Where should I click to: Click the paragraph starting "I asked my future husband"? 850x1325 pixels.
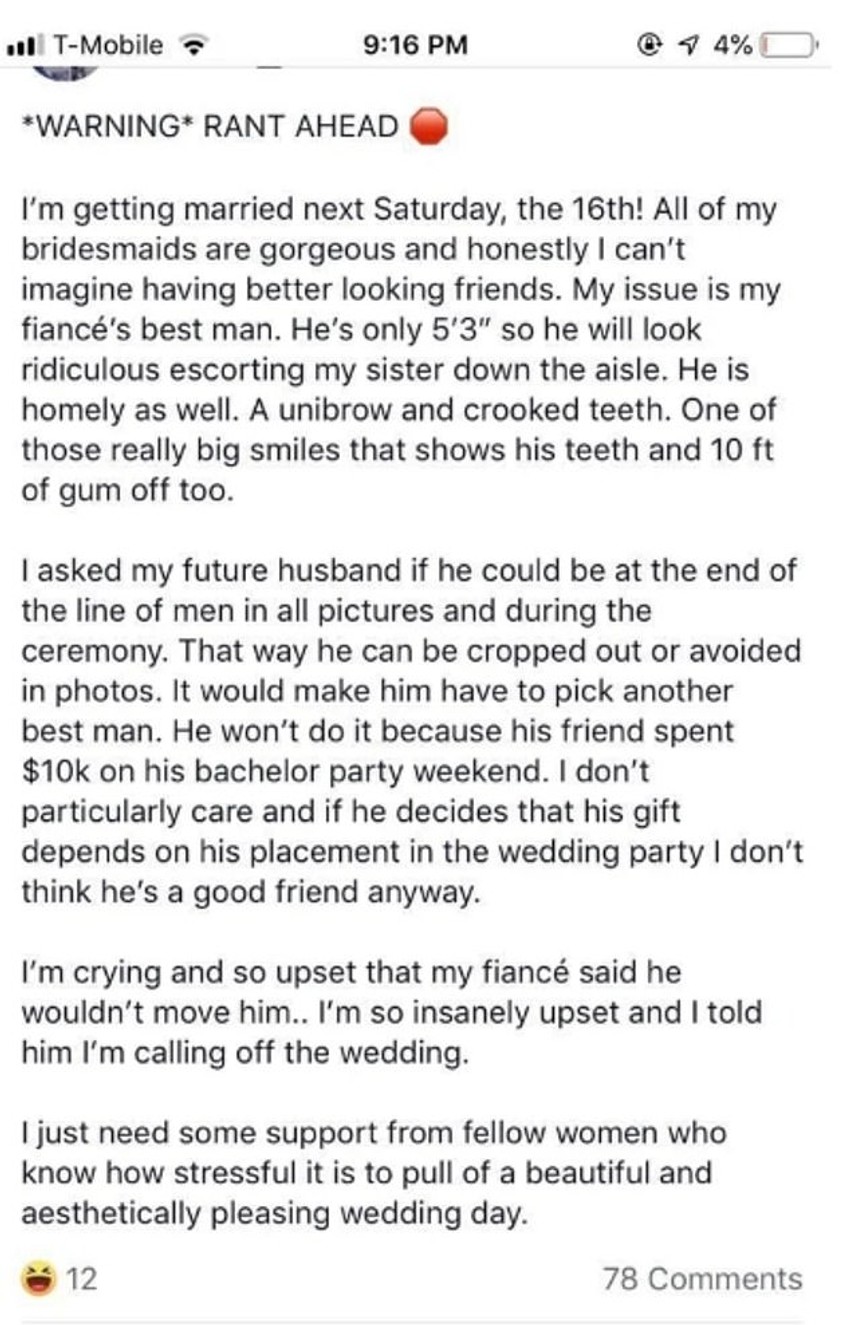pos(410,730)
